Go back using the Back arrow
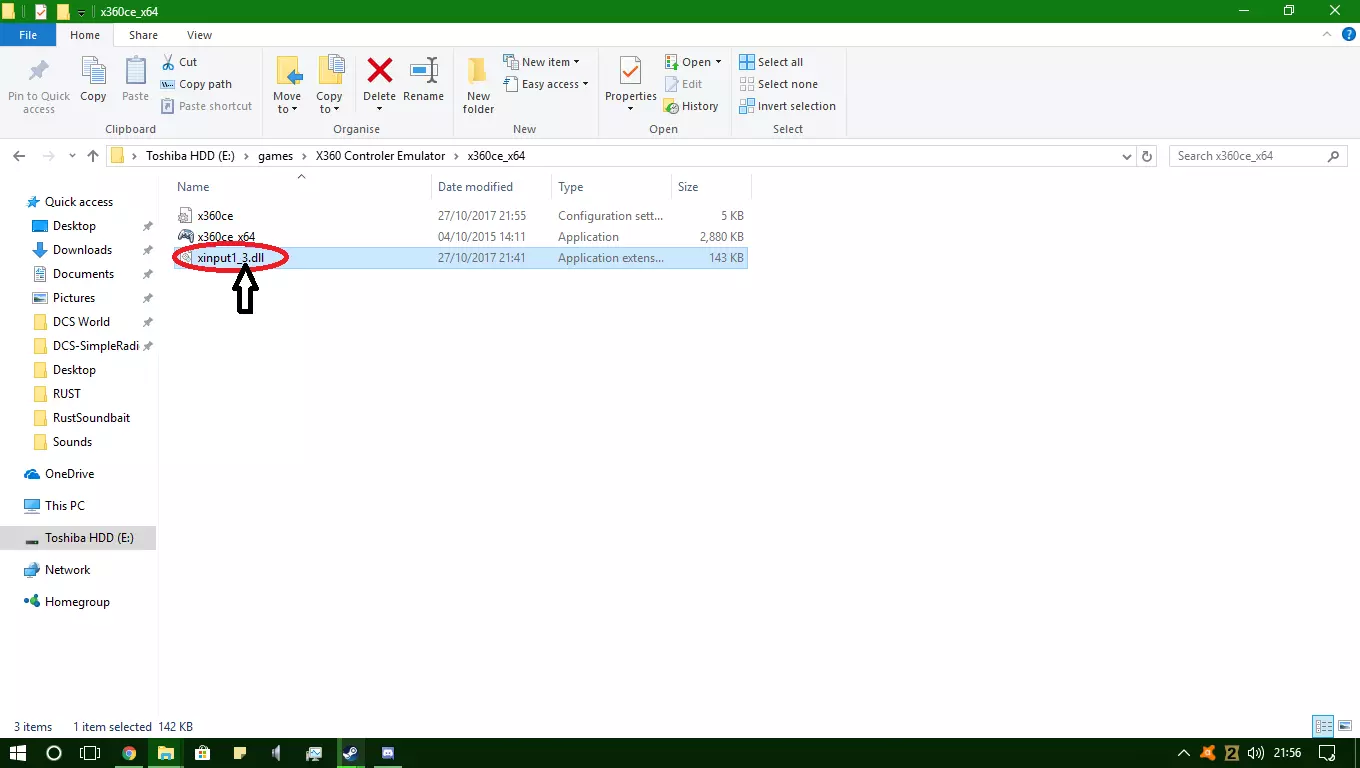The image size is (1360, 768). tap(19, 156)
